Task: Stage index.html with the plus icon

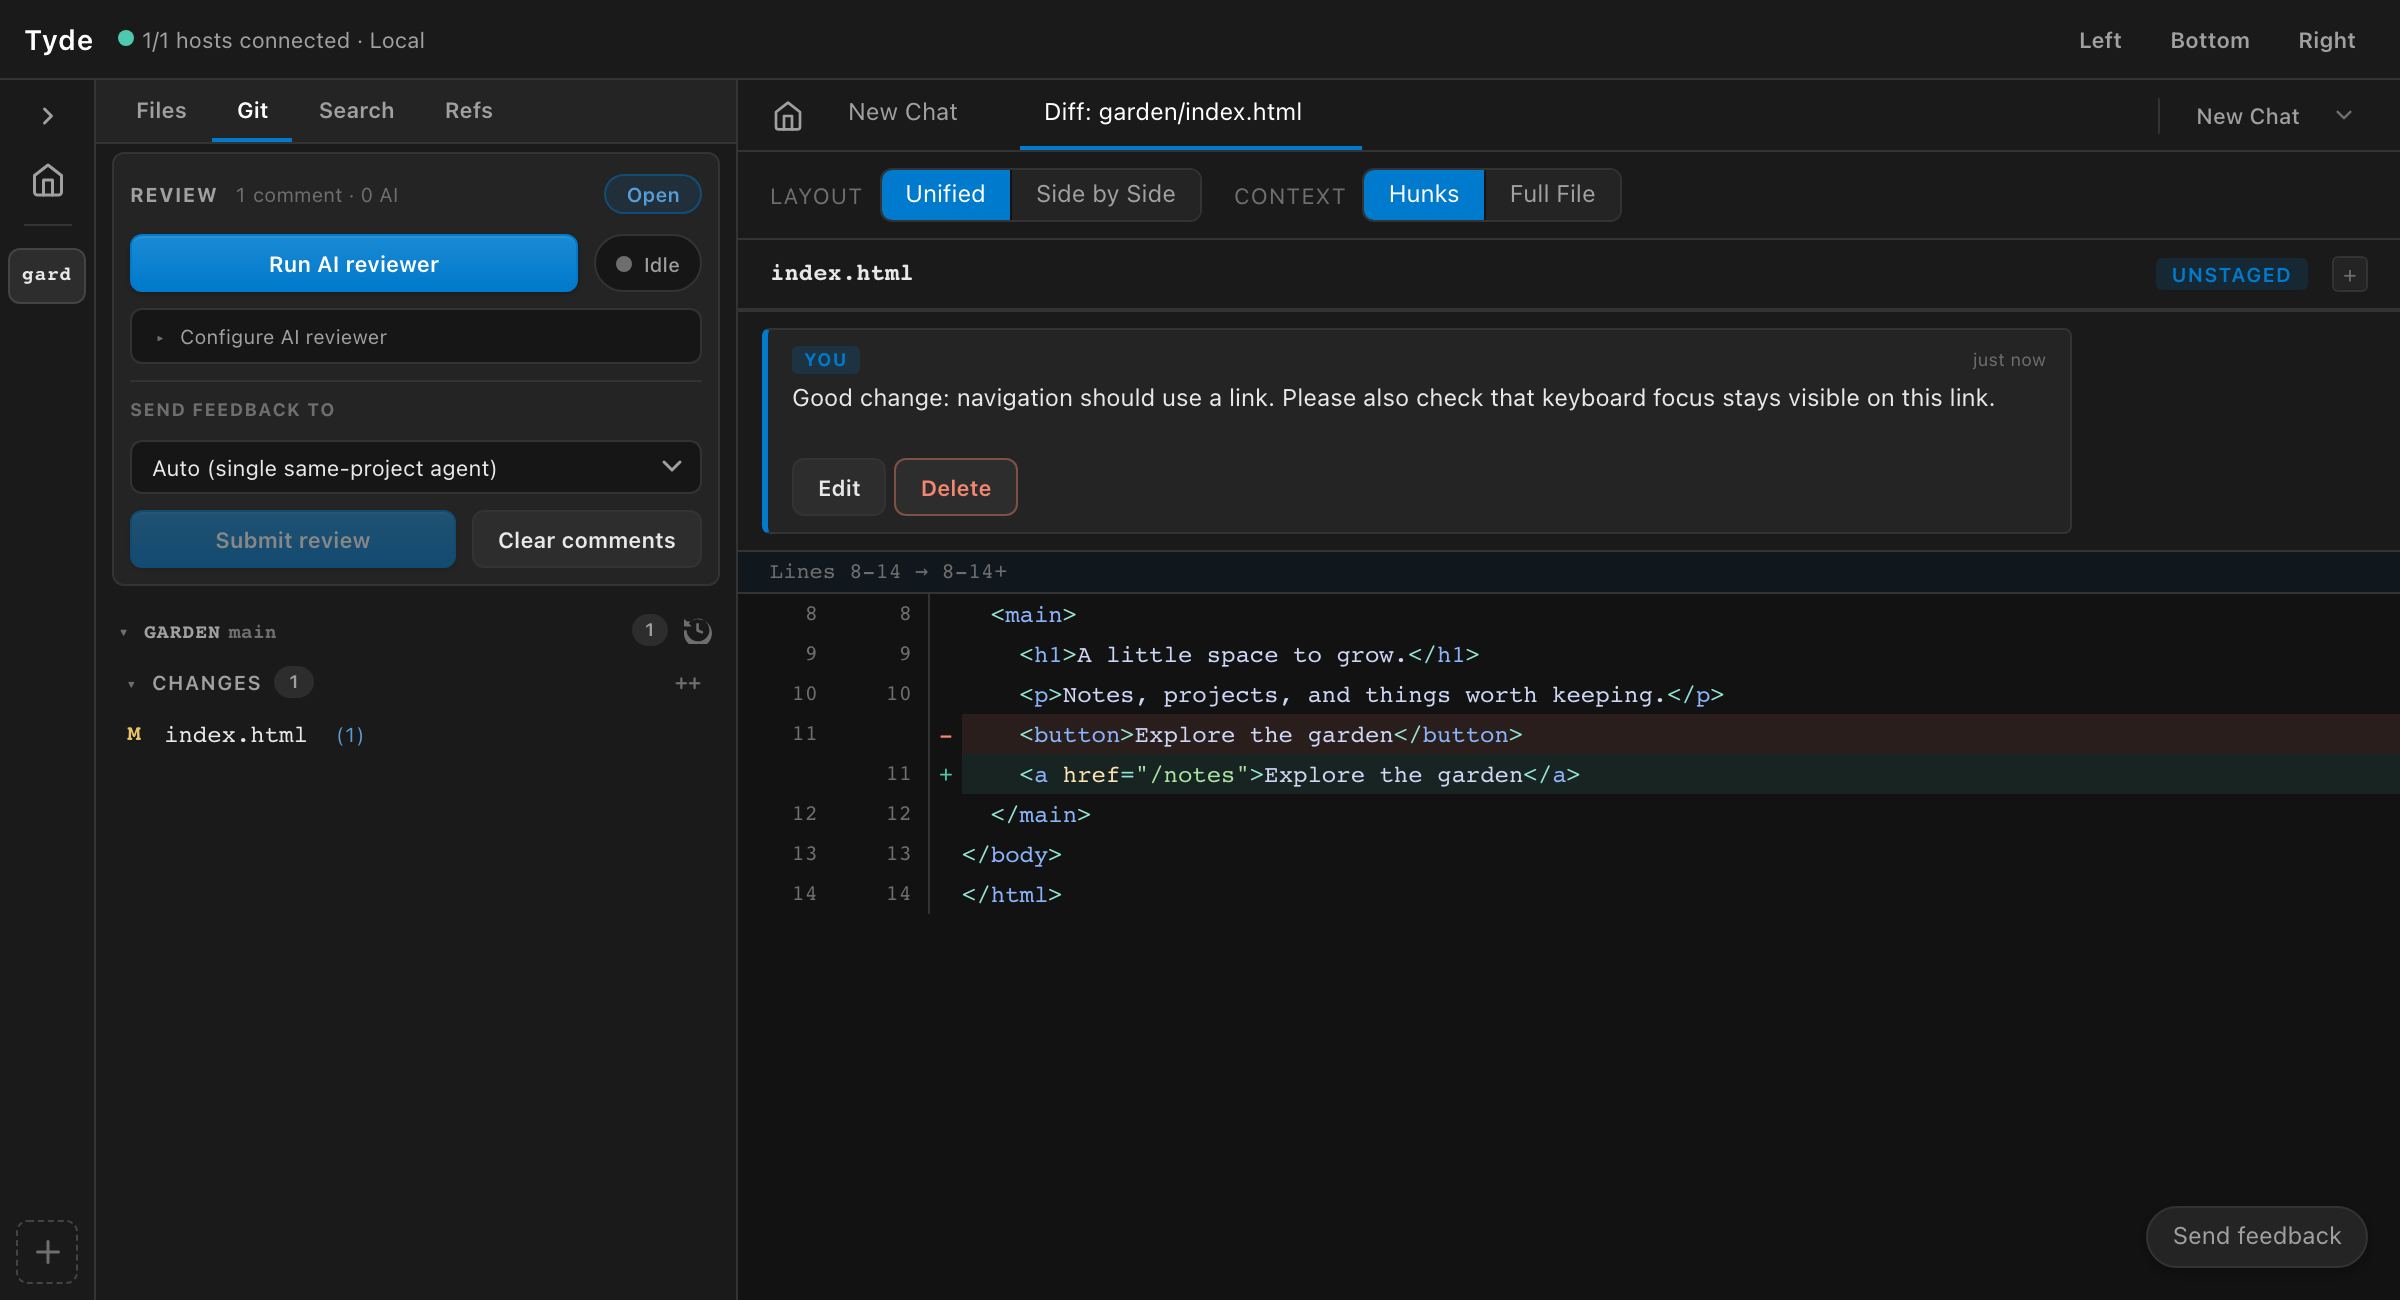Action: [2349, 275]
